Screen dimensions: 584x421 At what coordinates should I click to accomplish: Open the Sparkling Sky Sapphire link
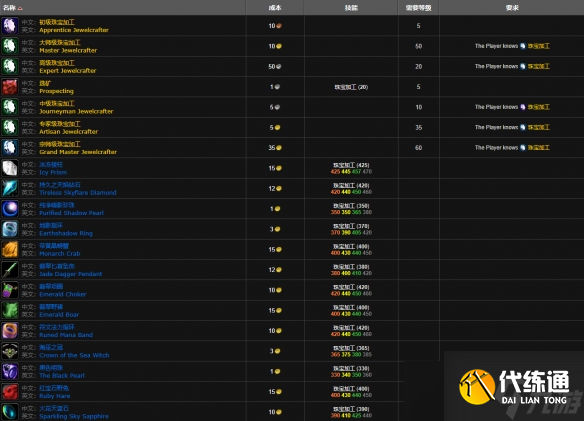pyautogui.click(x=74, y=416)
